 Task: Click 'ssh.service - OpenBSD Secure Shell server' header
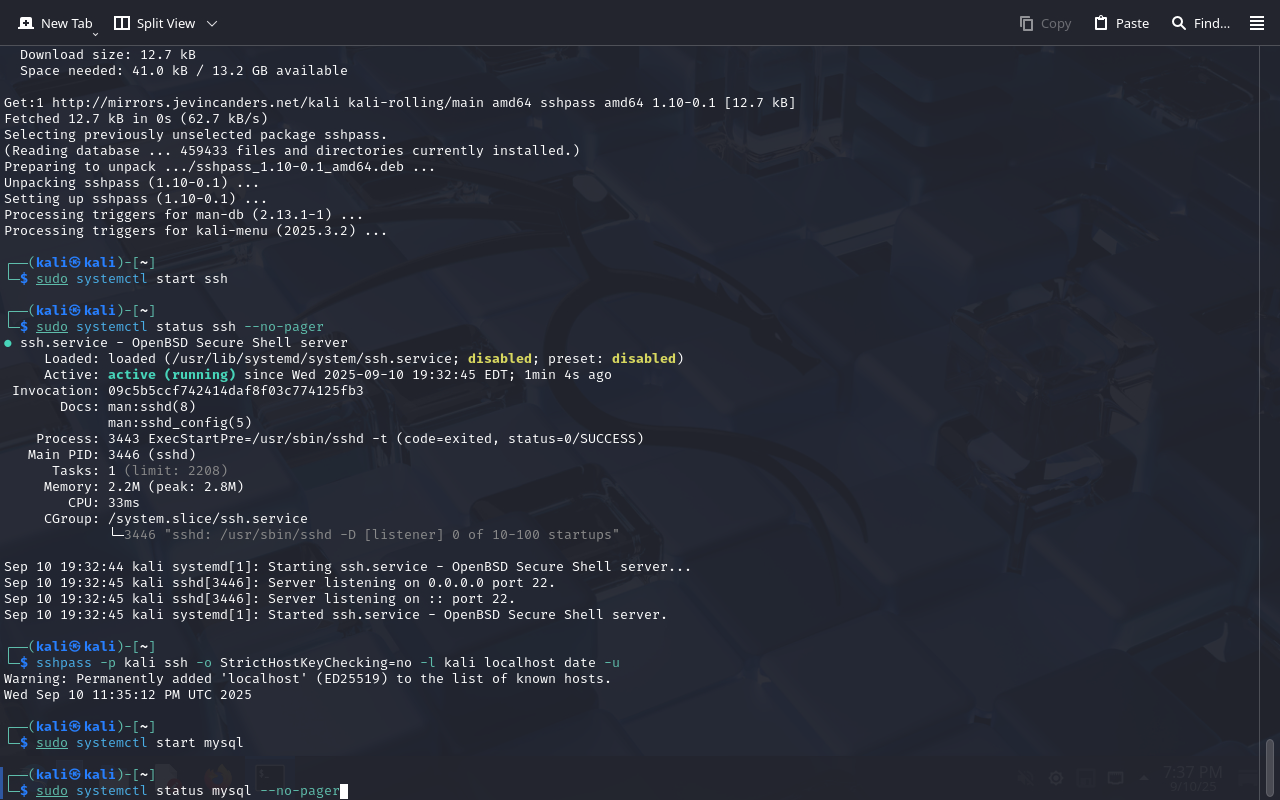[184, 343]
